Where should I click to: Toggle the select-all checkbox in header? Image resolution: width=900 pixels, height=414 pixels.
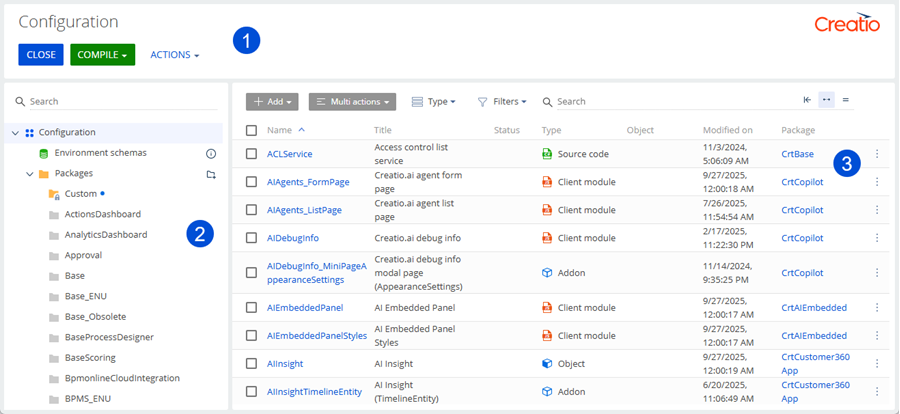point(252,130)
